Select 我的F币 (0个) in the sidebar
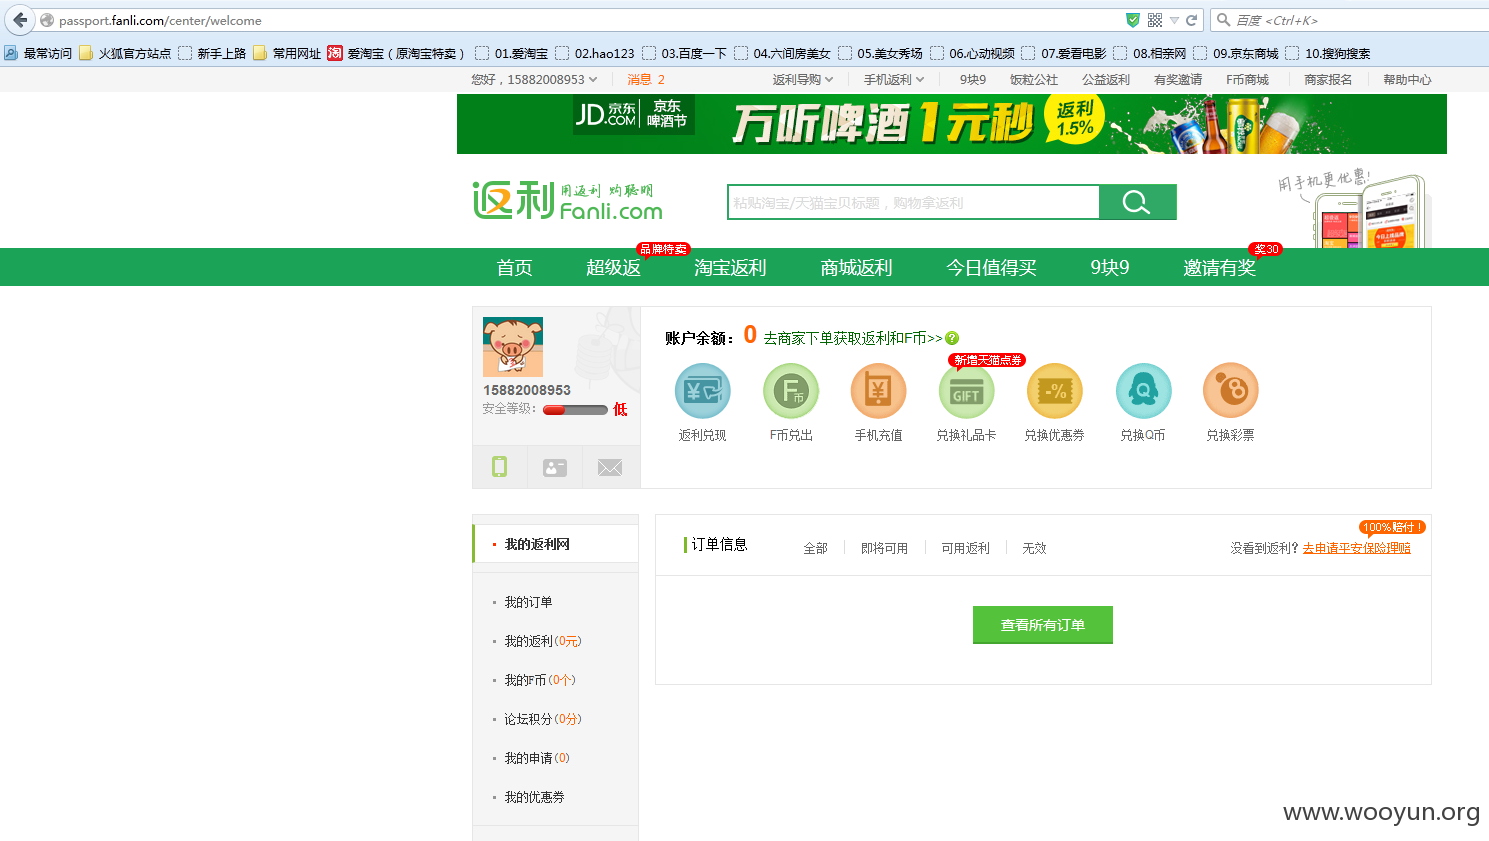Screen dimensions: 1489x841 [539, 680]
